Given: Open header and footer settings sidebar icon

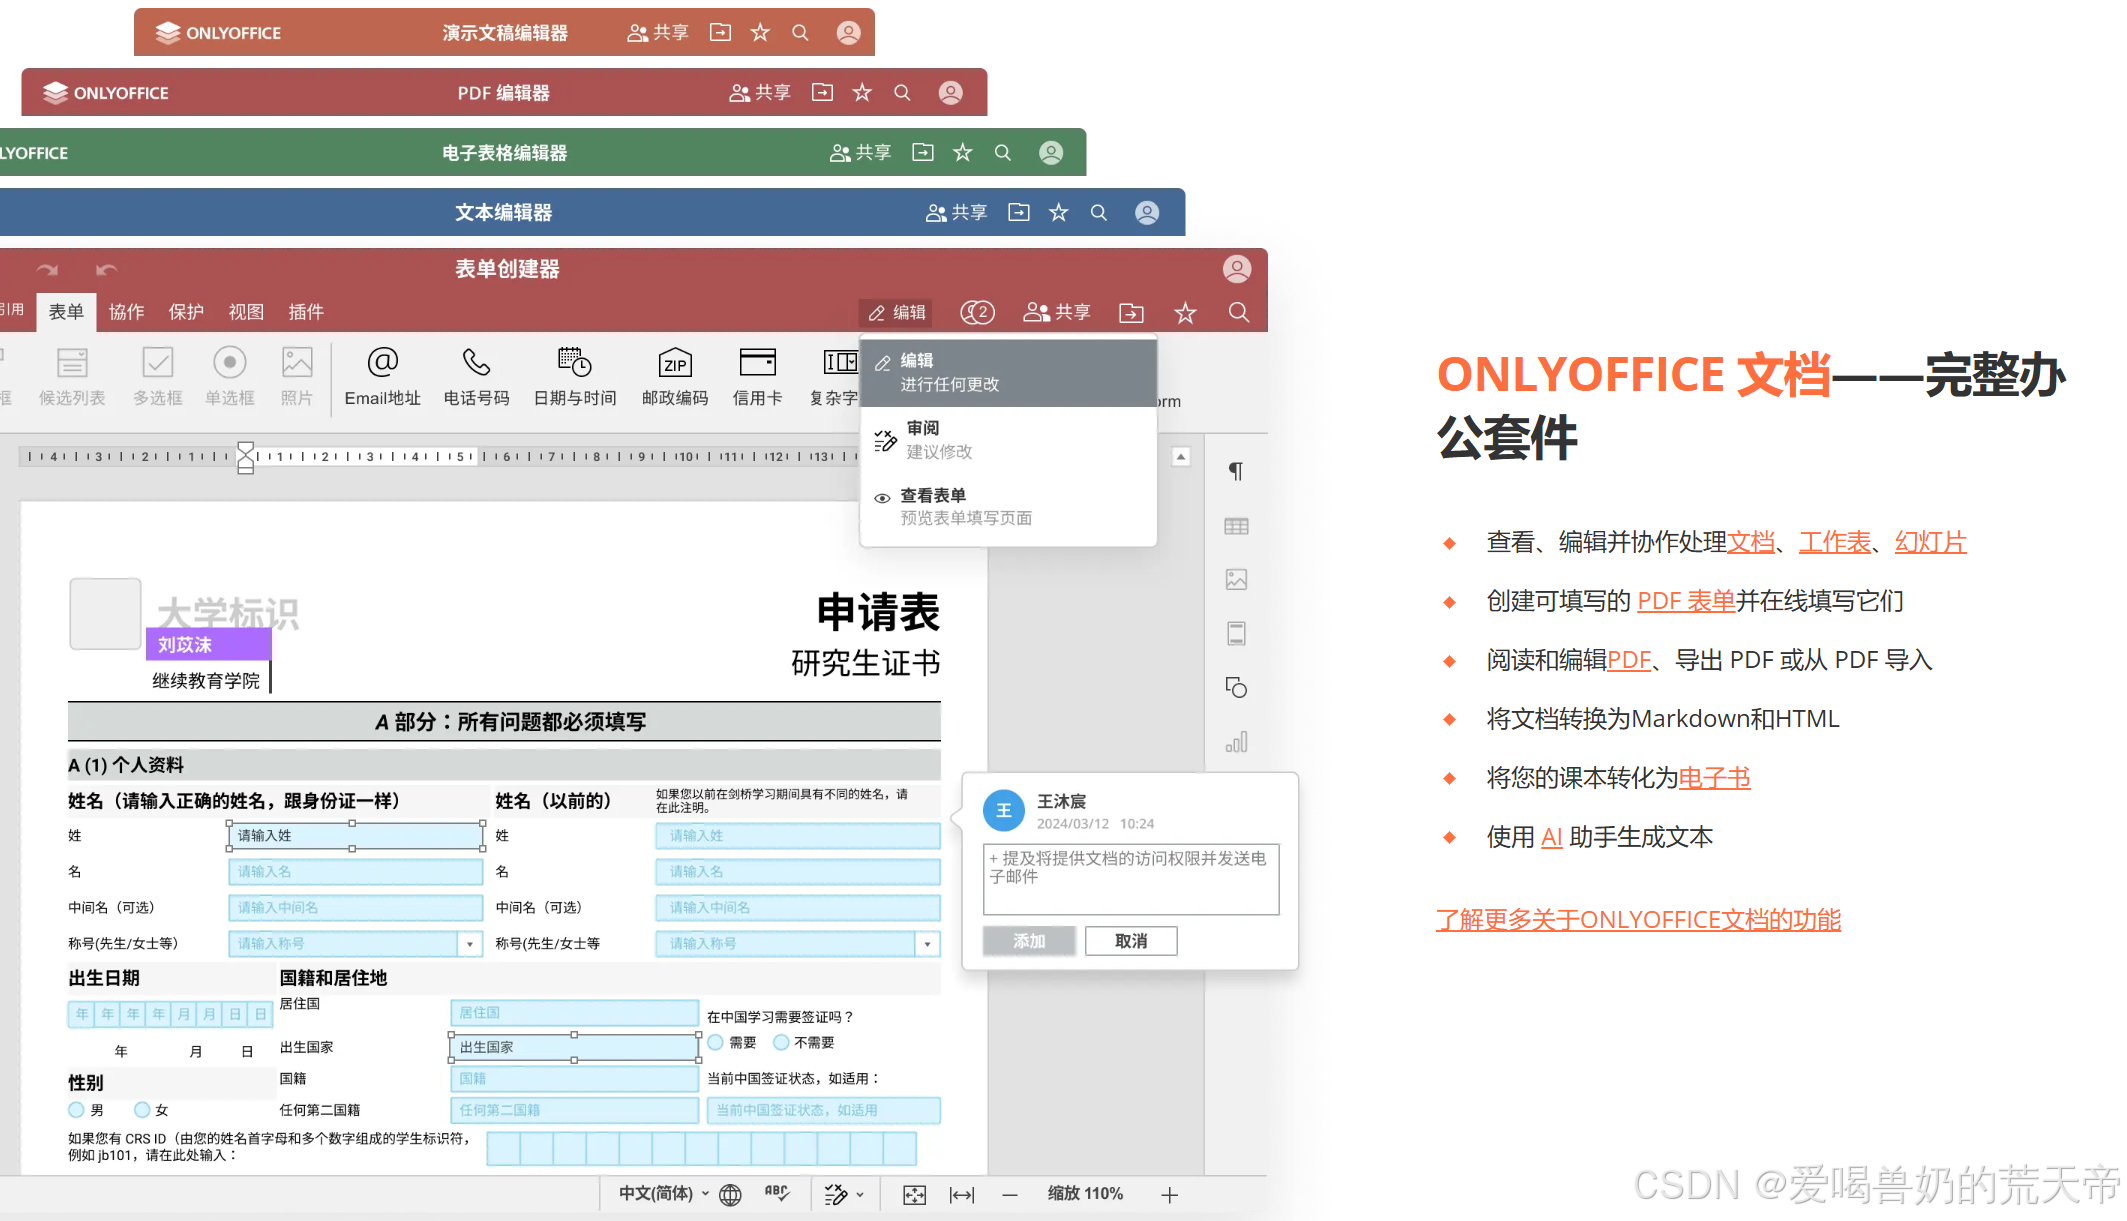Looking at the screenshot, I should [1236, 633].
